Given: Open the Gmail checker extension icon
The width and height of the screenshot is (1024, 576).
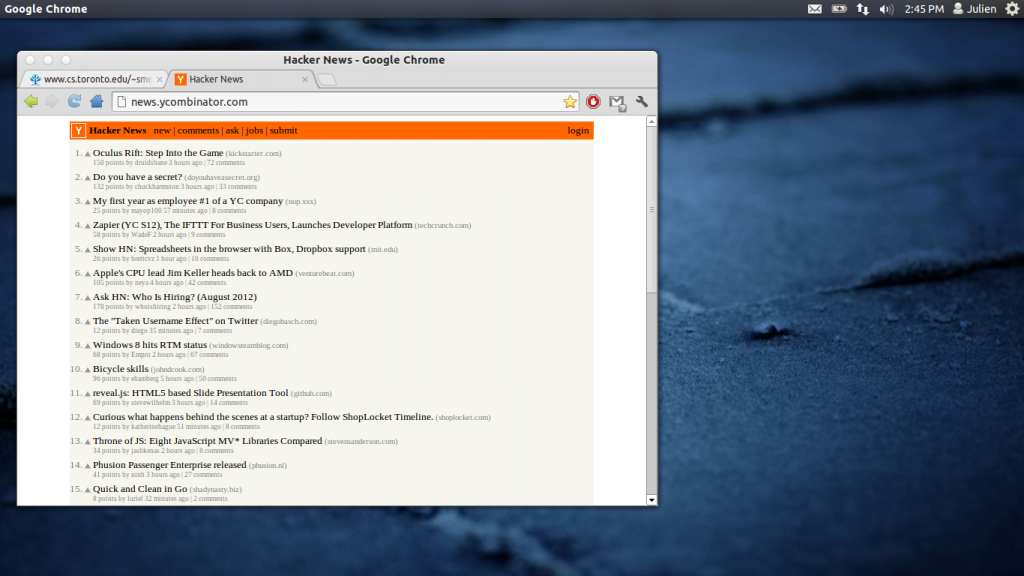Looking at the screenshot, I should pyautogui.click(x=618, y=102).
